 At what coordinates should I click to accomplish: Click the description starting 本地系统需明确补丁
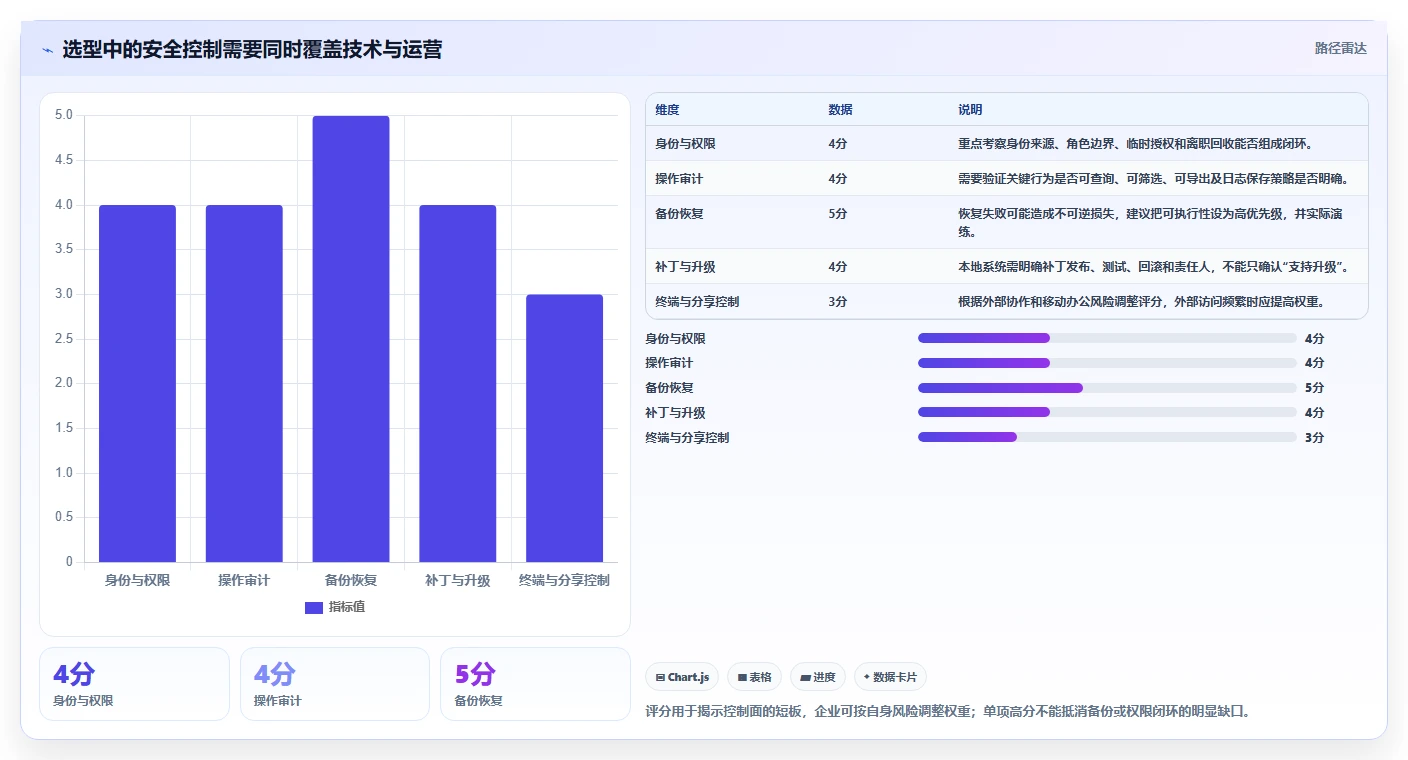[1155, 267]
